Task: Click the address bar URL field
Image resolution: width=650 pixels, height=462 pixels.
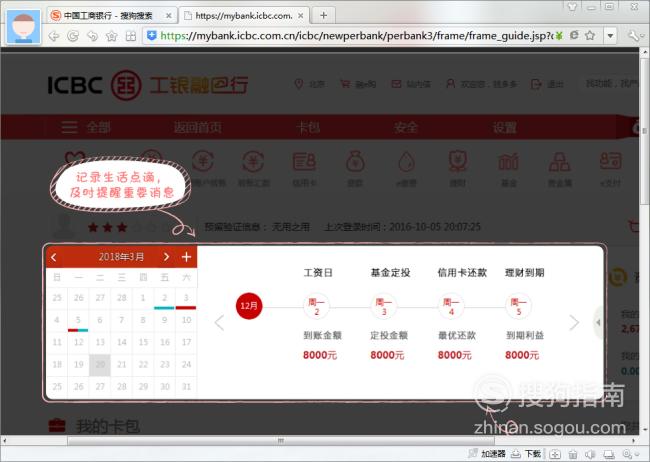Action: point(357,36)
